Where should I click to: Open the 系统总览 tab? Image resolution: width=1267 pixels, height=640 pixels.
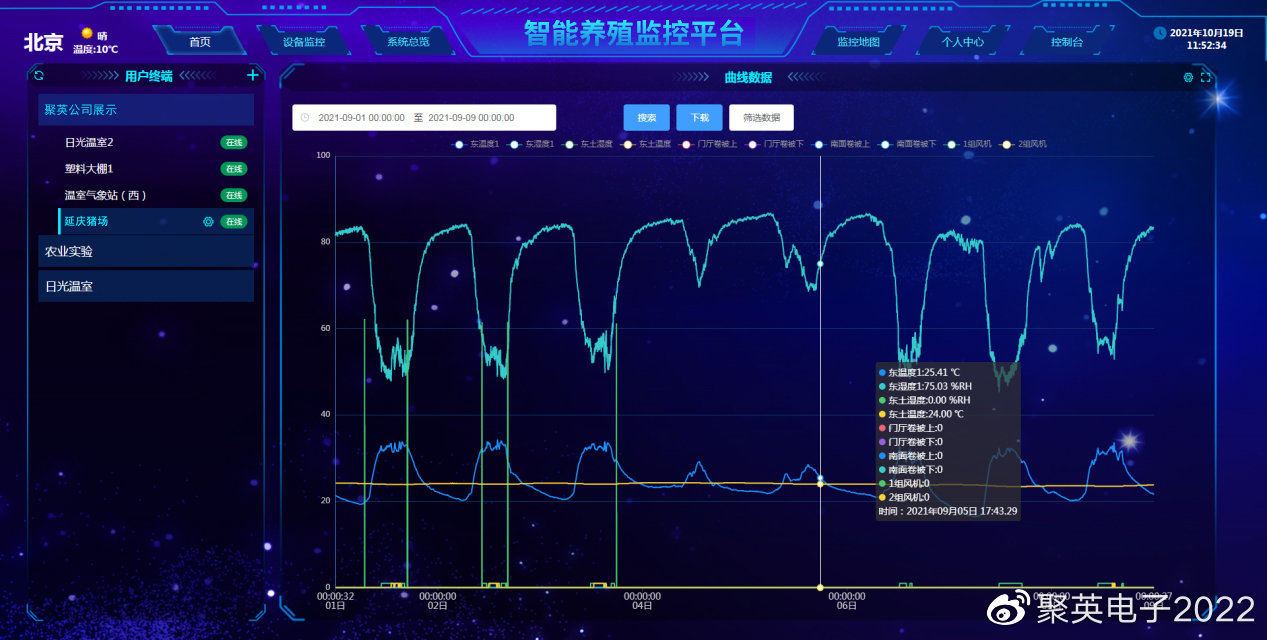pyautogui.click(x=408, y=42)
